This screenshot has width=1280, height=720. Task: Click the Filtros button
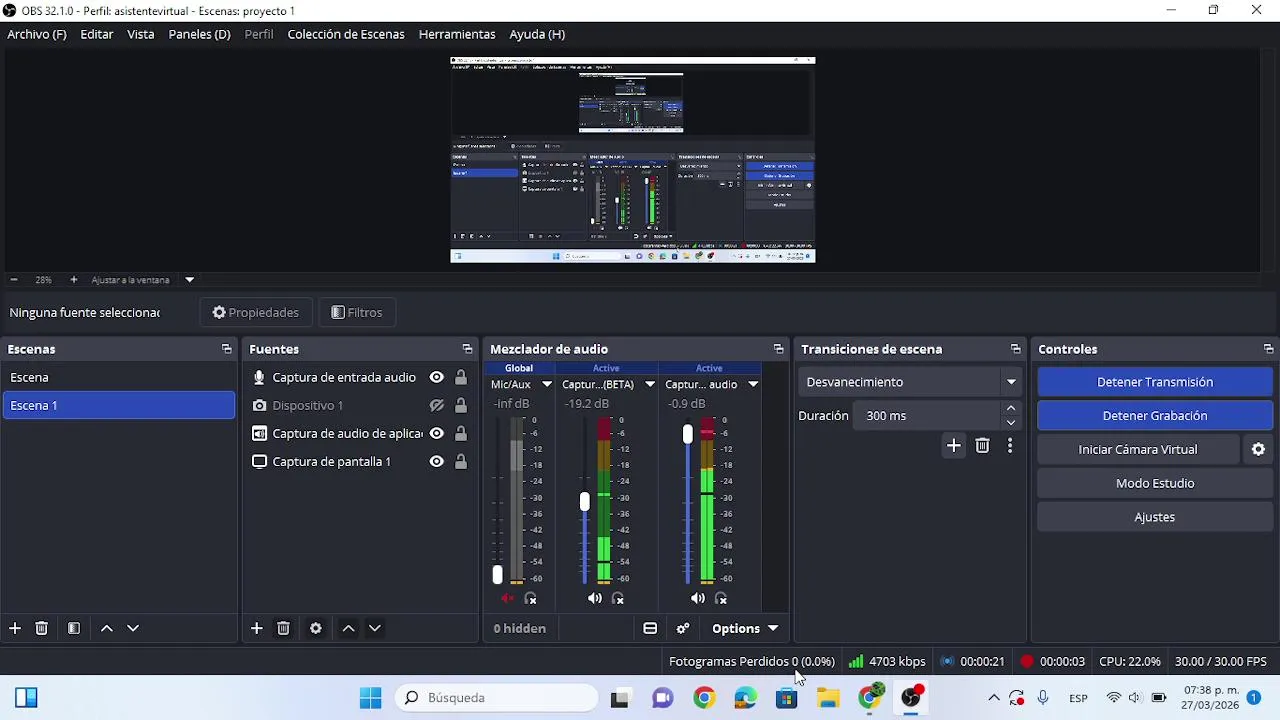(x=356, y=312)
